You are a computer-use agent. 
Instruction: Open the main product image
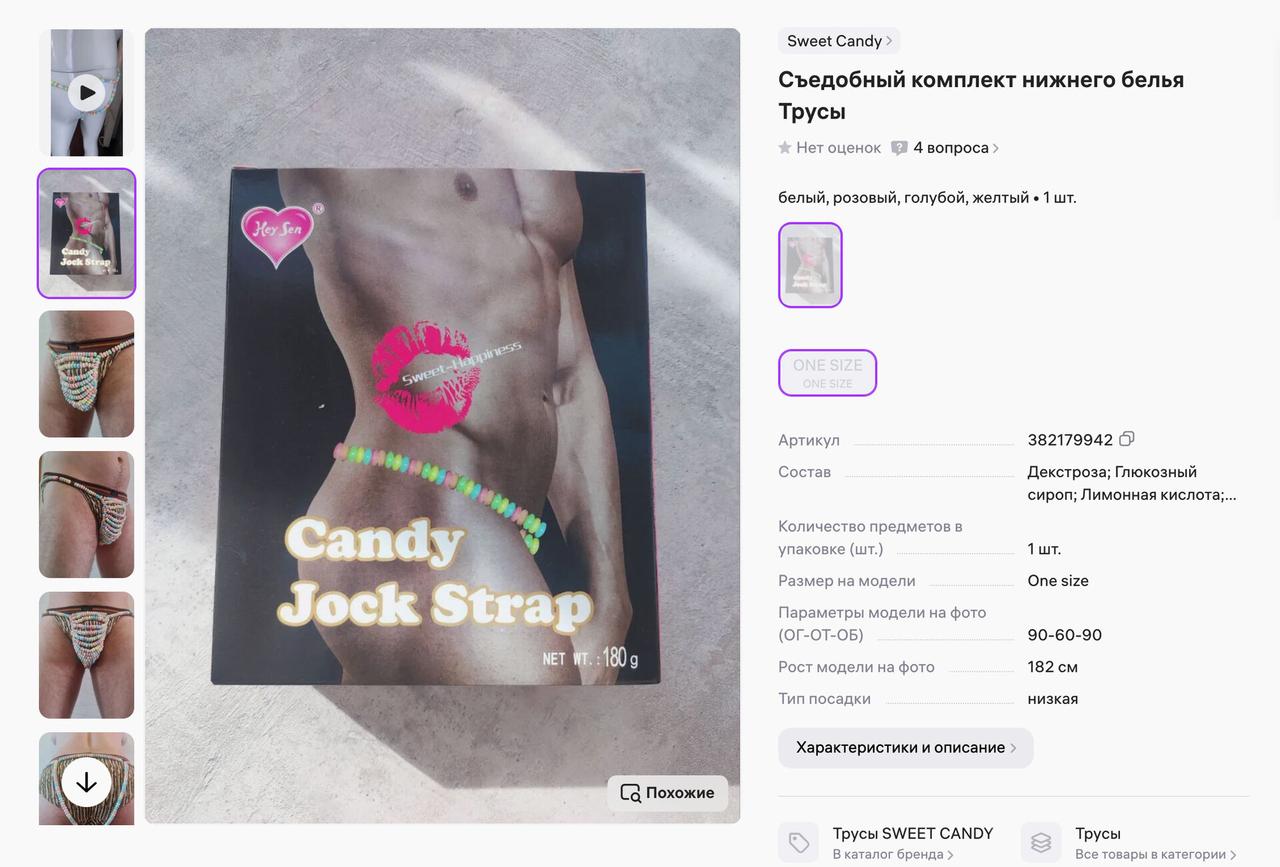(442, 426)
